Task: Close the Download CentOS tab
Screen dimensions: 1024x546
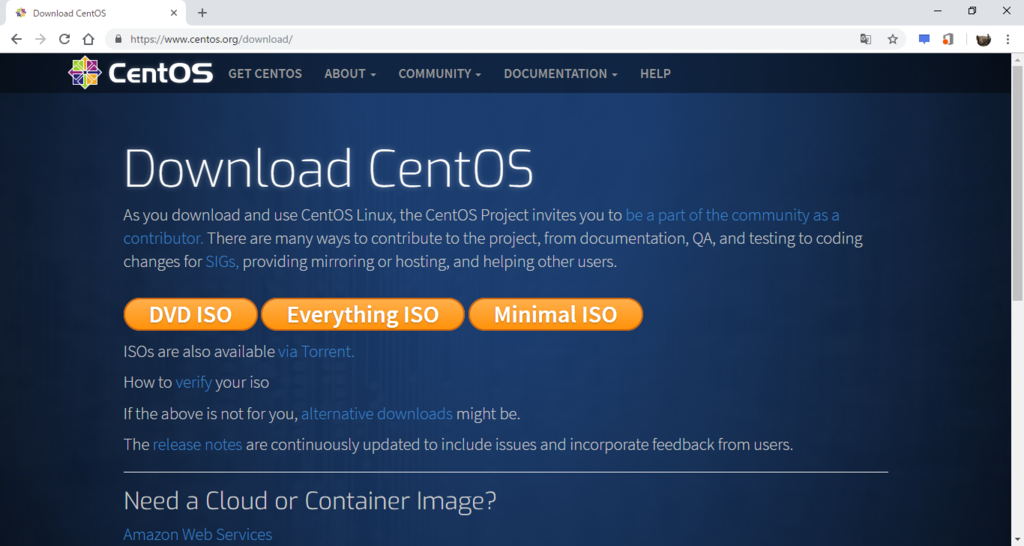Action: pos(174,12)
